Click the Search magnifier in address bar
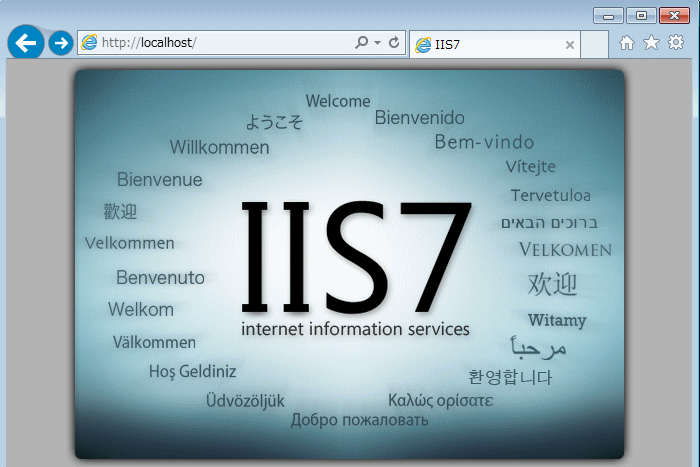The height and width of the screenshot is (467, 700). tap(361, 42)
